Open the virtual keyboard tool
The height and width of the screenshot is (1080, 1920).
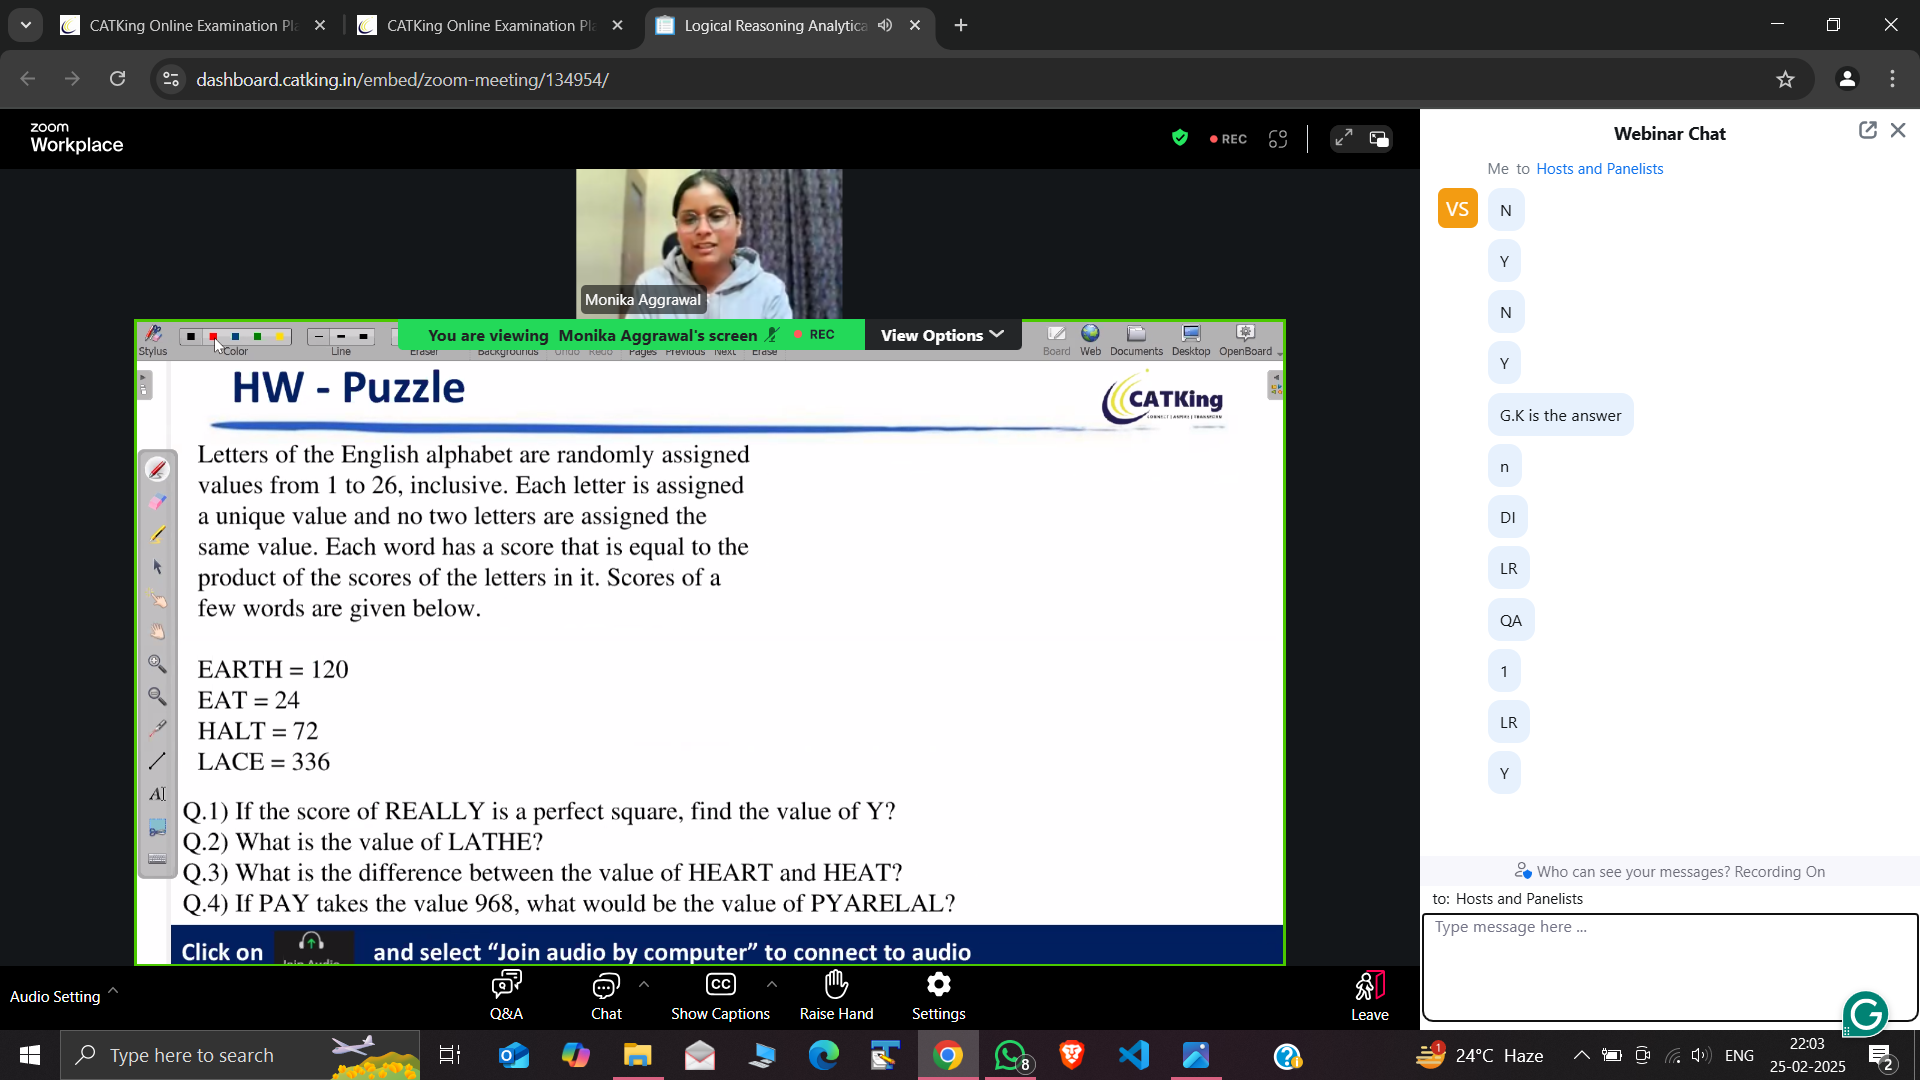pyautogui.click(x=158, y=858)
